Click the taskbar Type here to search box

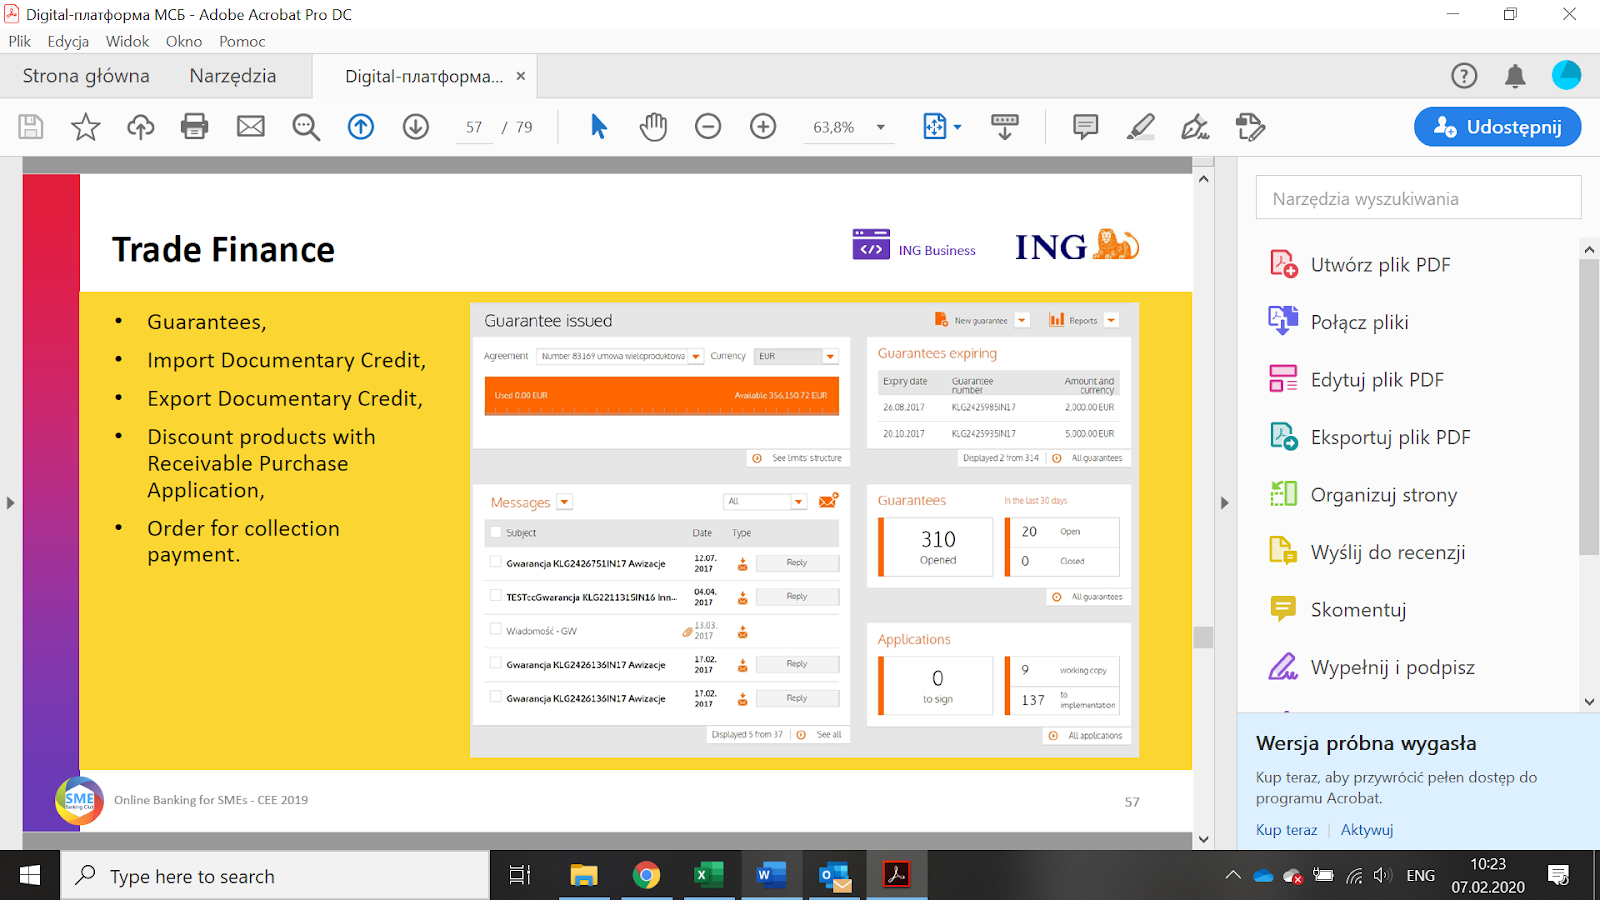tap(276, 876)
